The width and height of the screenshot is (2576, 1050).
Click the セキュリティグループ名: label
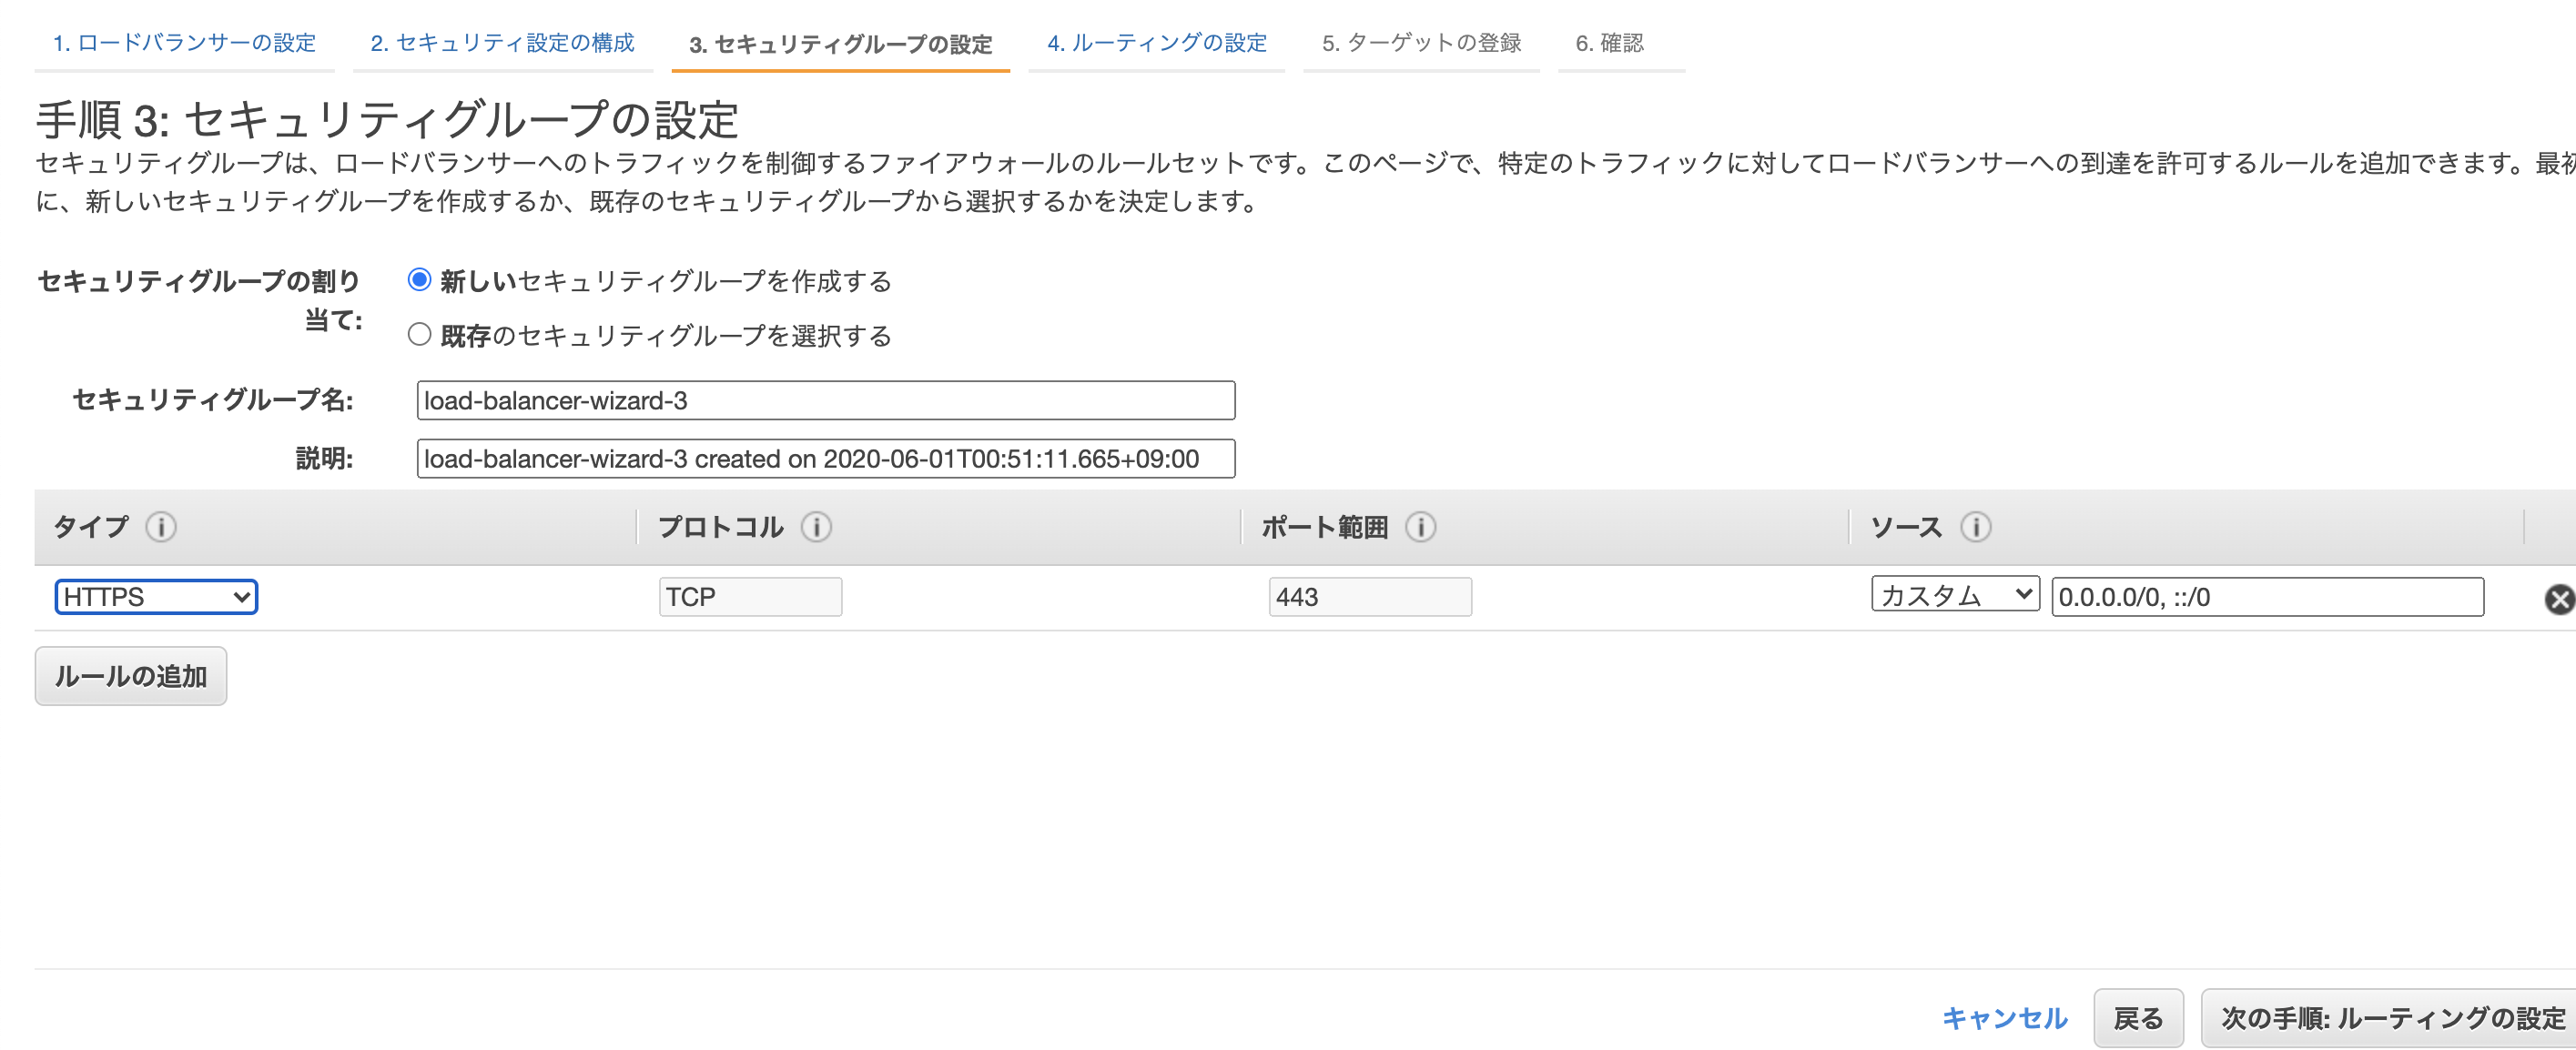click(x=212, y=400)
